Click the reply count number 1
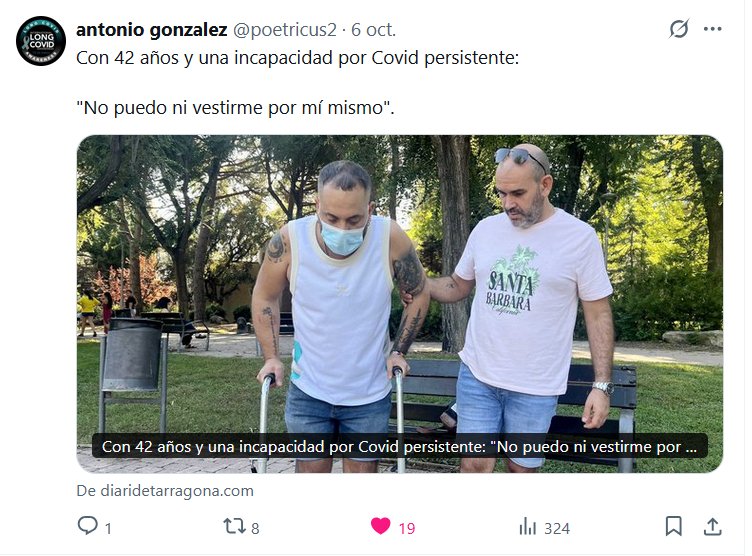Screen dimensions: 752x556 tap(108, 529)
